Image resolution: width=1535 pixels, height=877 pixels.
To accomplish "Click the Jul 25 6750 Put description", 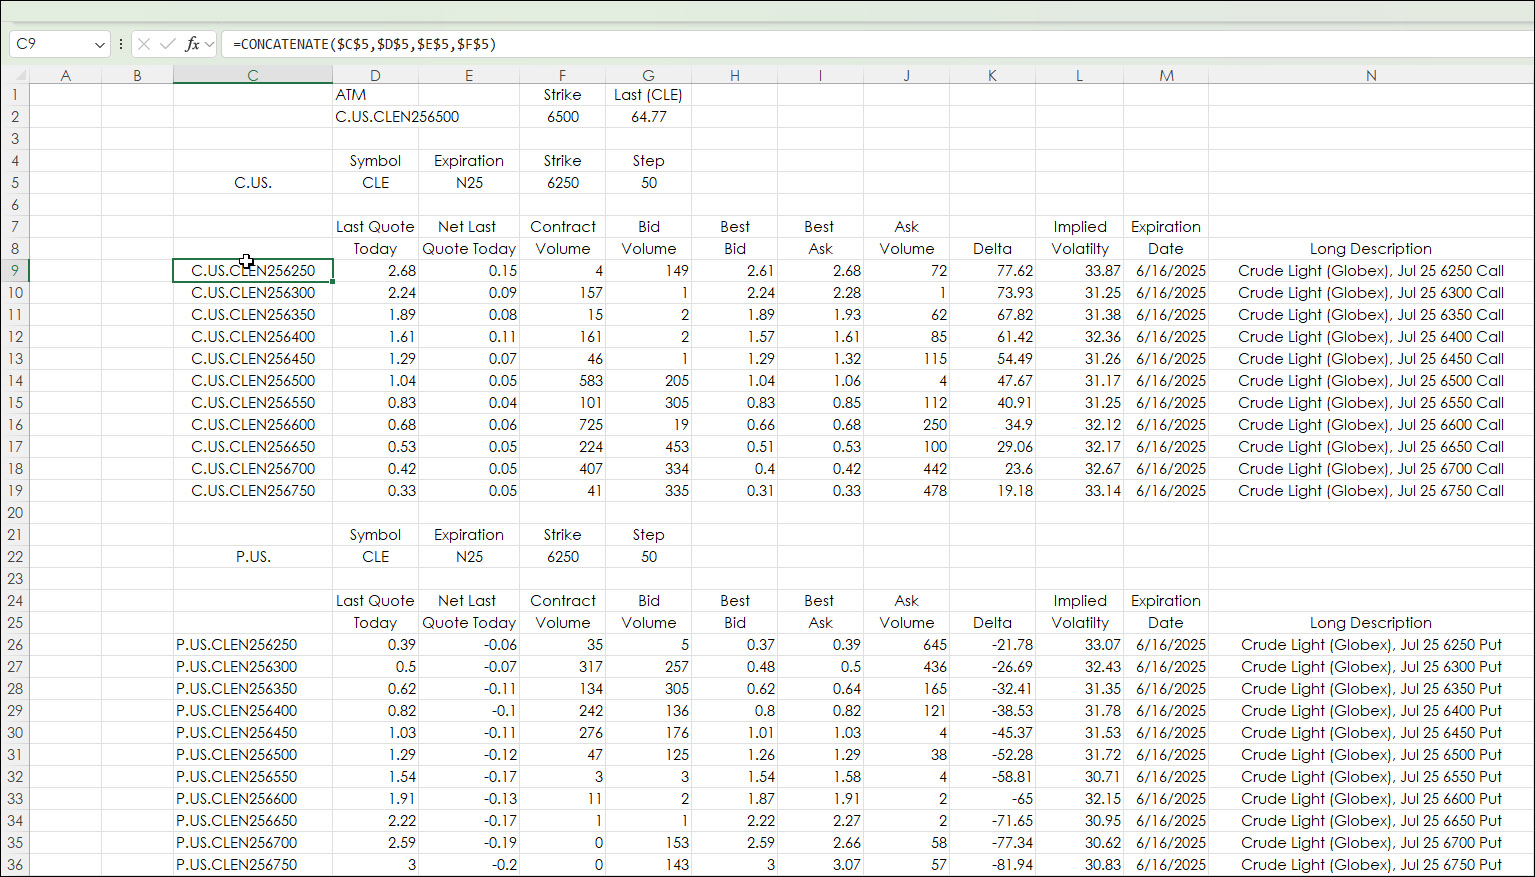I will coord(1370,865).
